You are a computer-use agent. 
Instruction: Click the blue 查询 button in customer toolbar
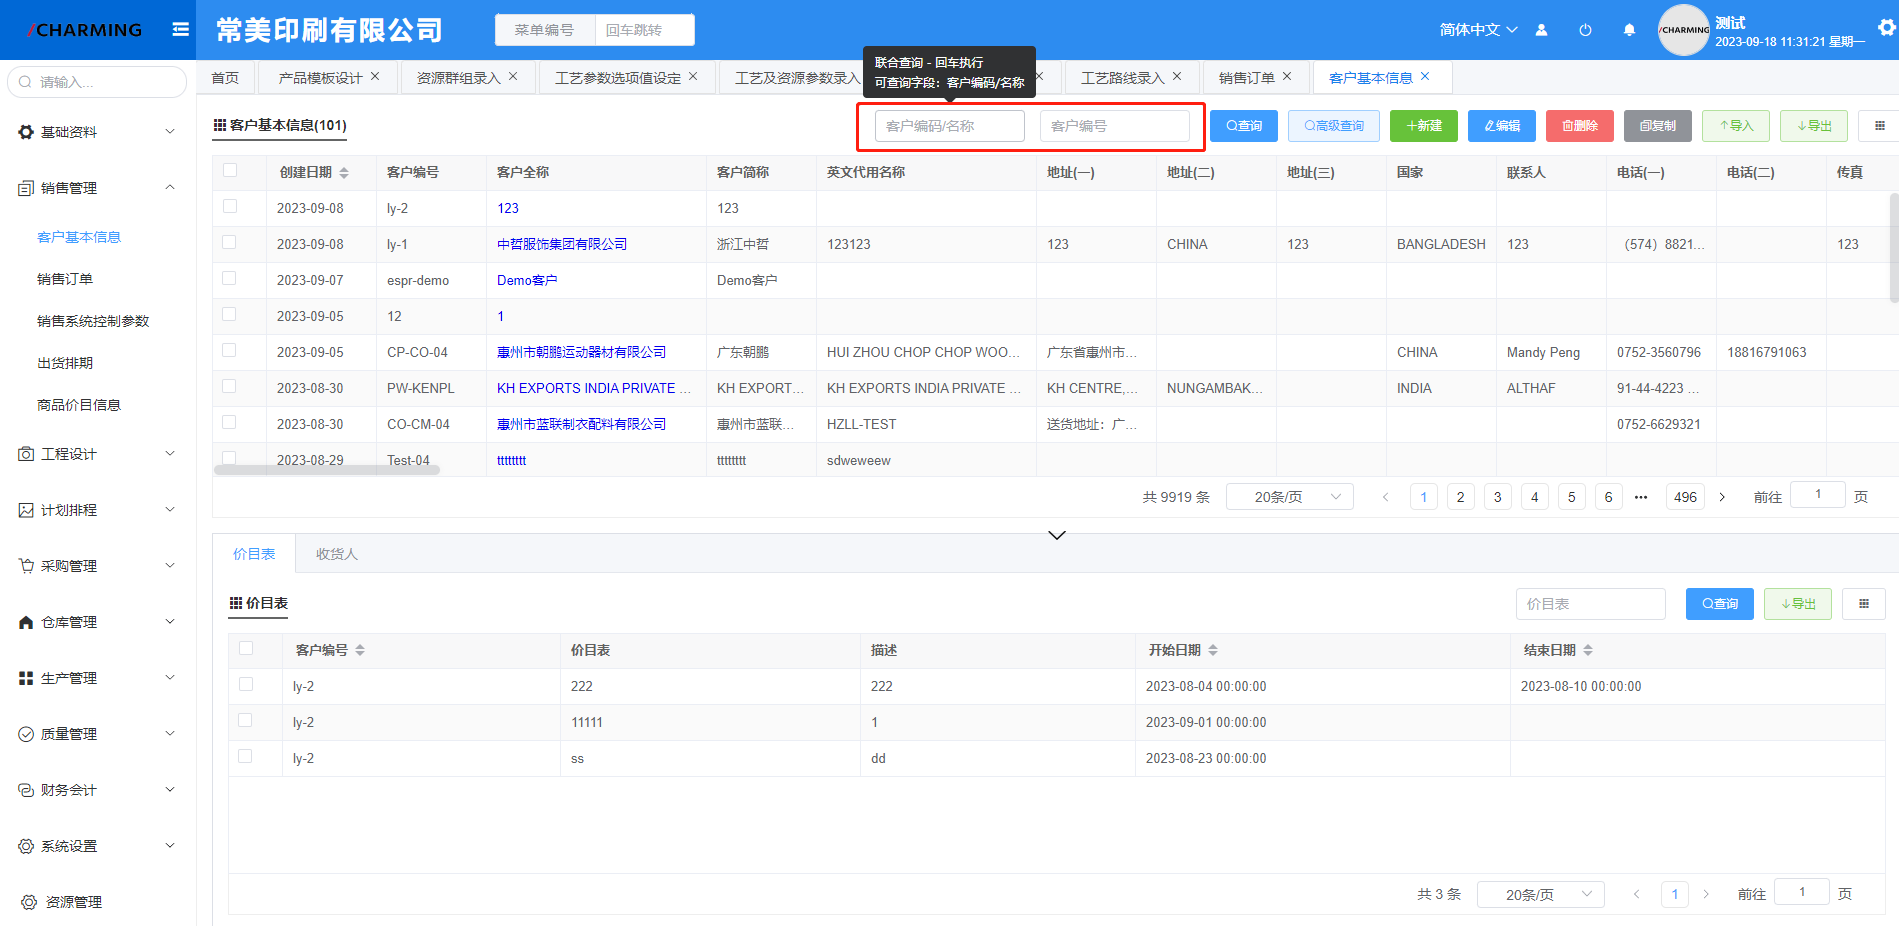click(x=1244, y=126)
